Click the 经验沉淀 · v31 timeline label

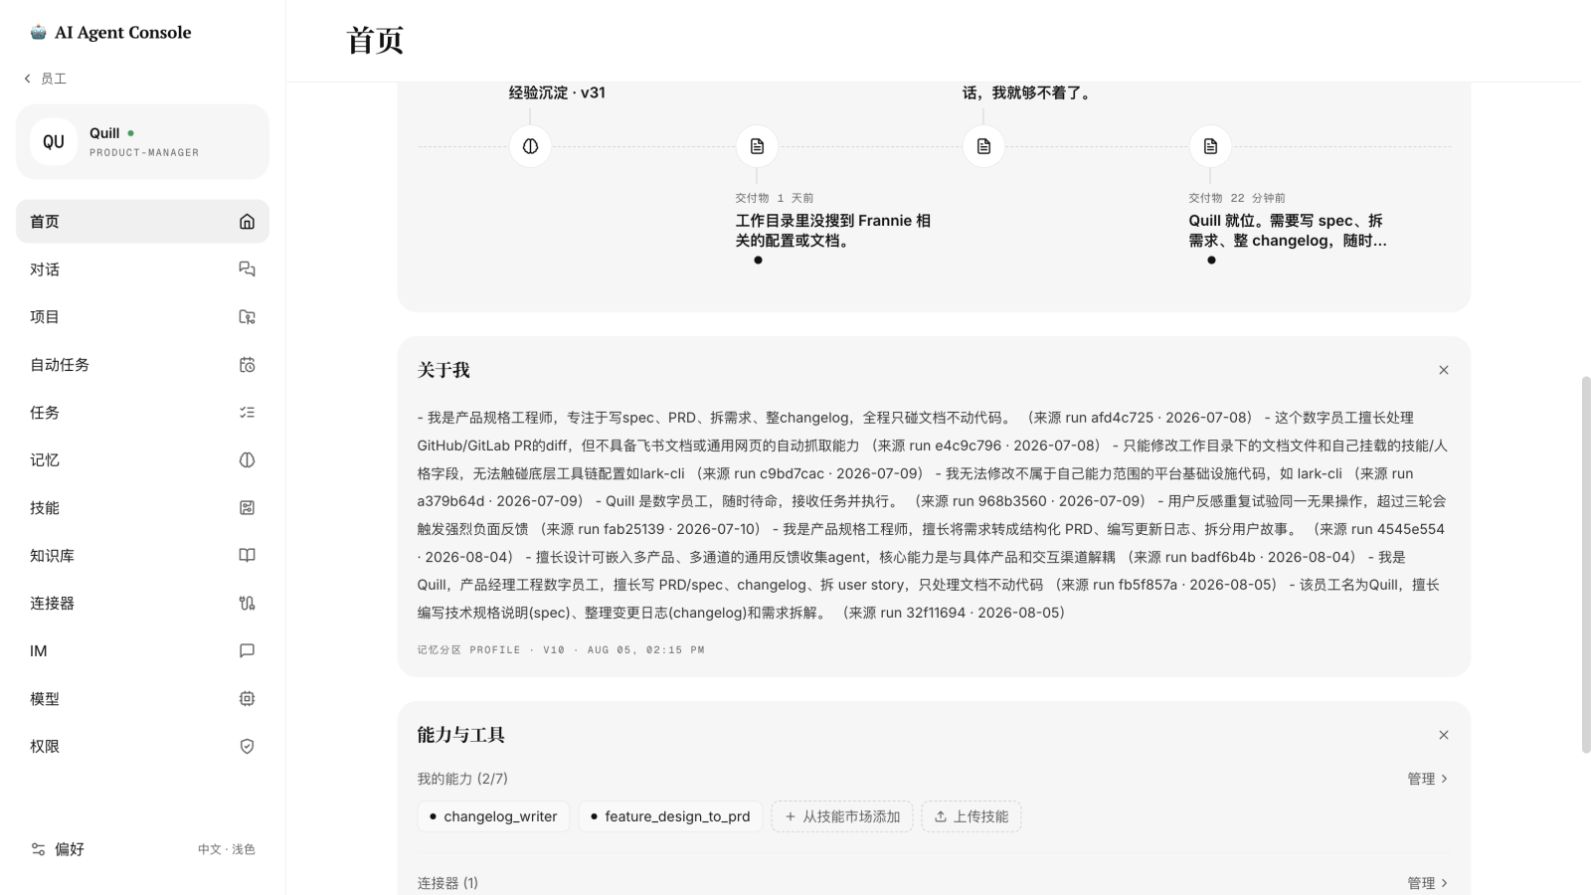[557, 93]
